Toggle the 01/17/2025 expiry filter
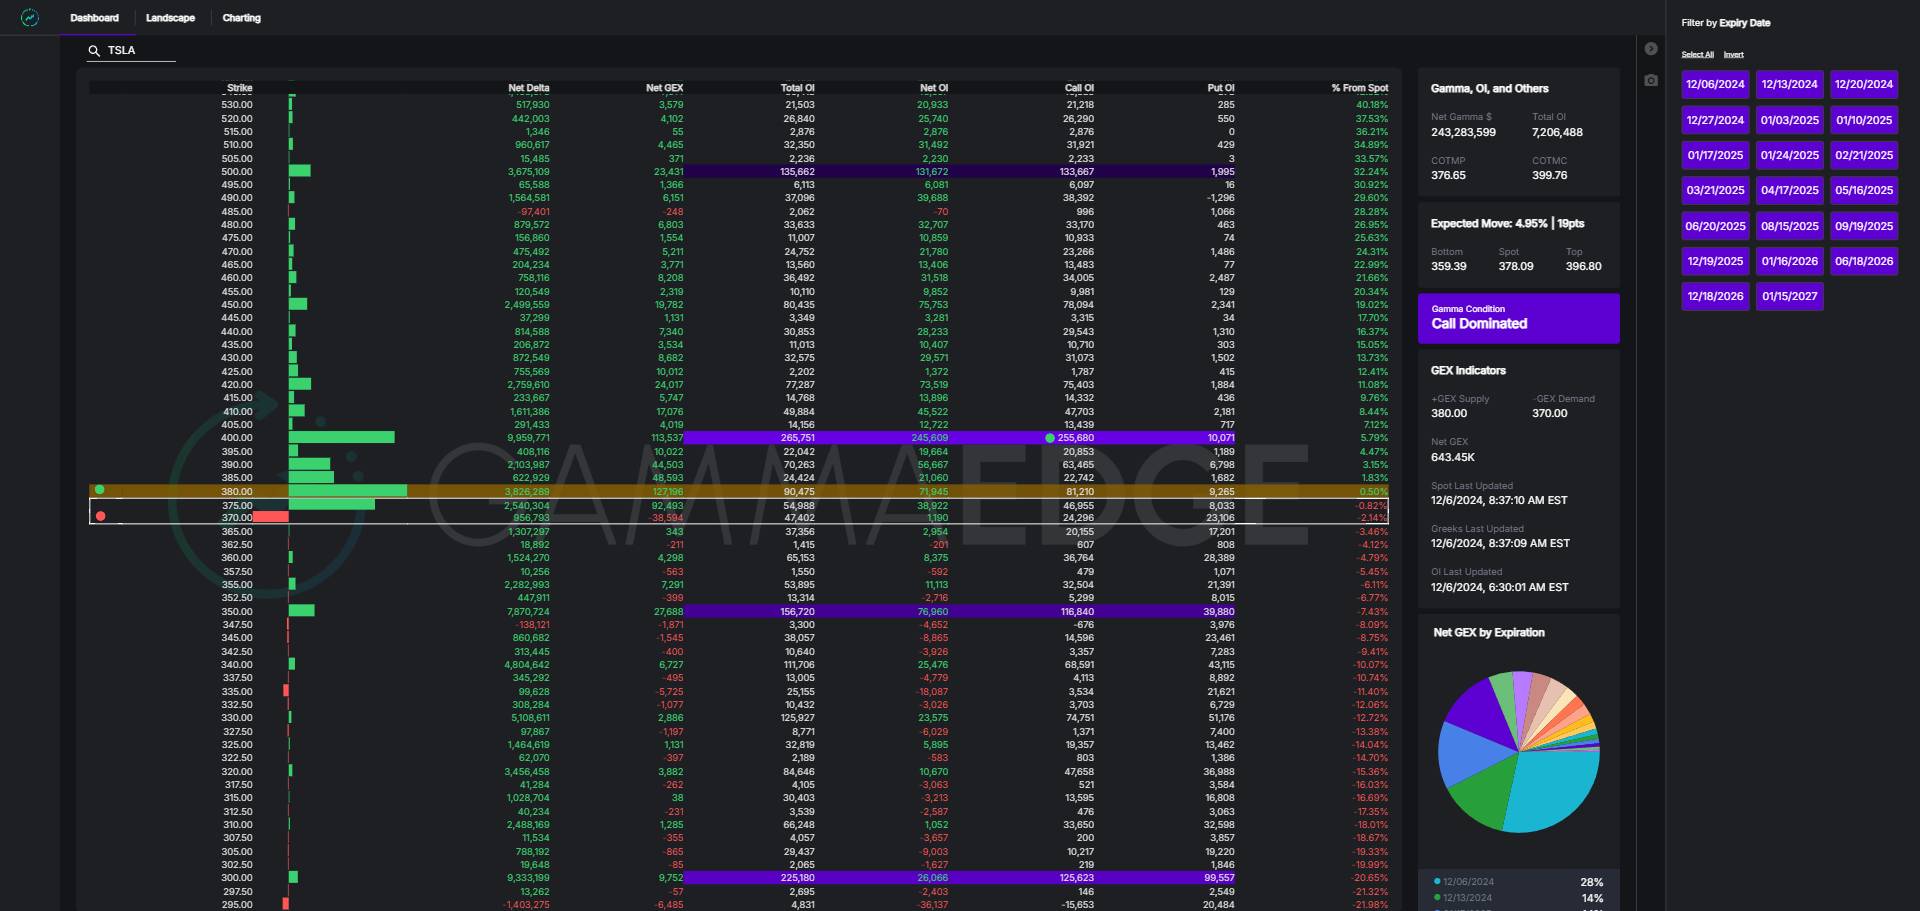The width and height of the screenshot is (1920, 911). (1715, 155)
